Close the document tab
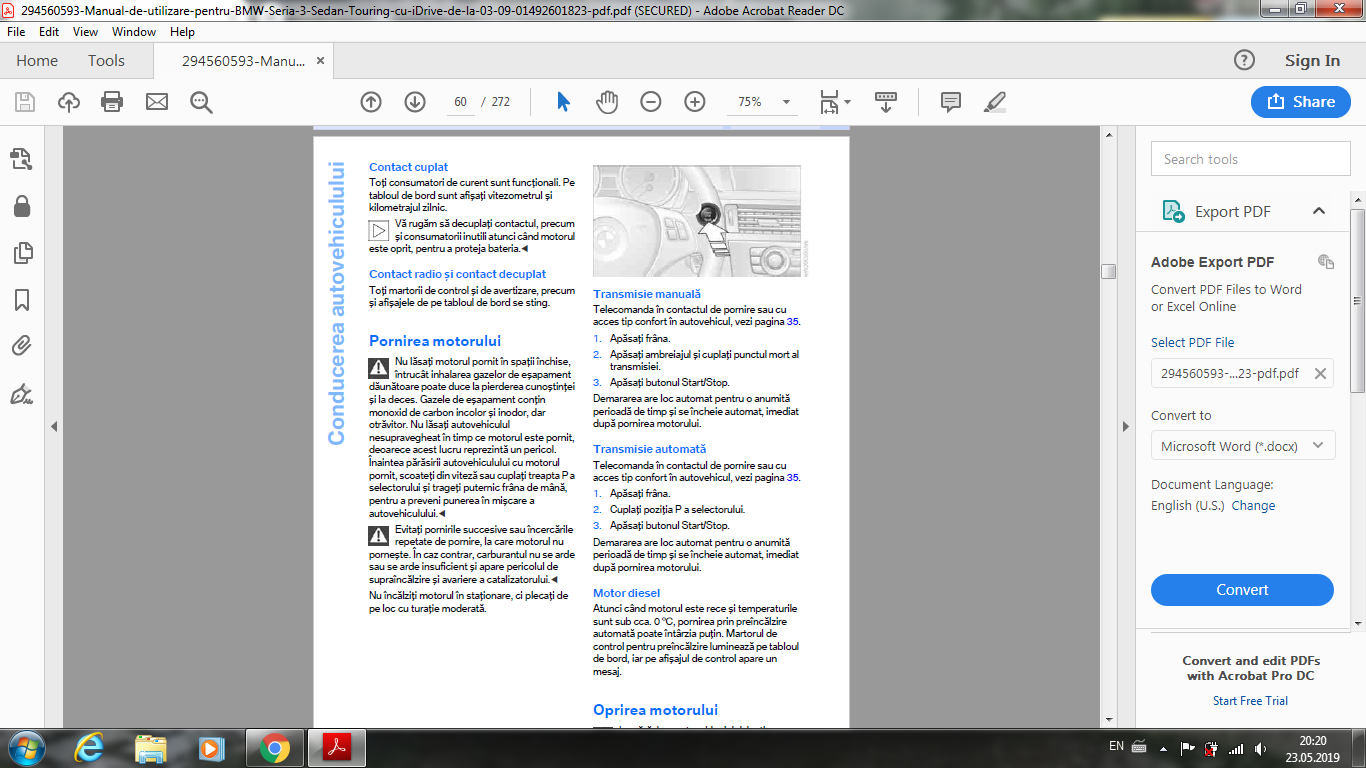The image size is (1366, 768). (321, 61)
